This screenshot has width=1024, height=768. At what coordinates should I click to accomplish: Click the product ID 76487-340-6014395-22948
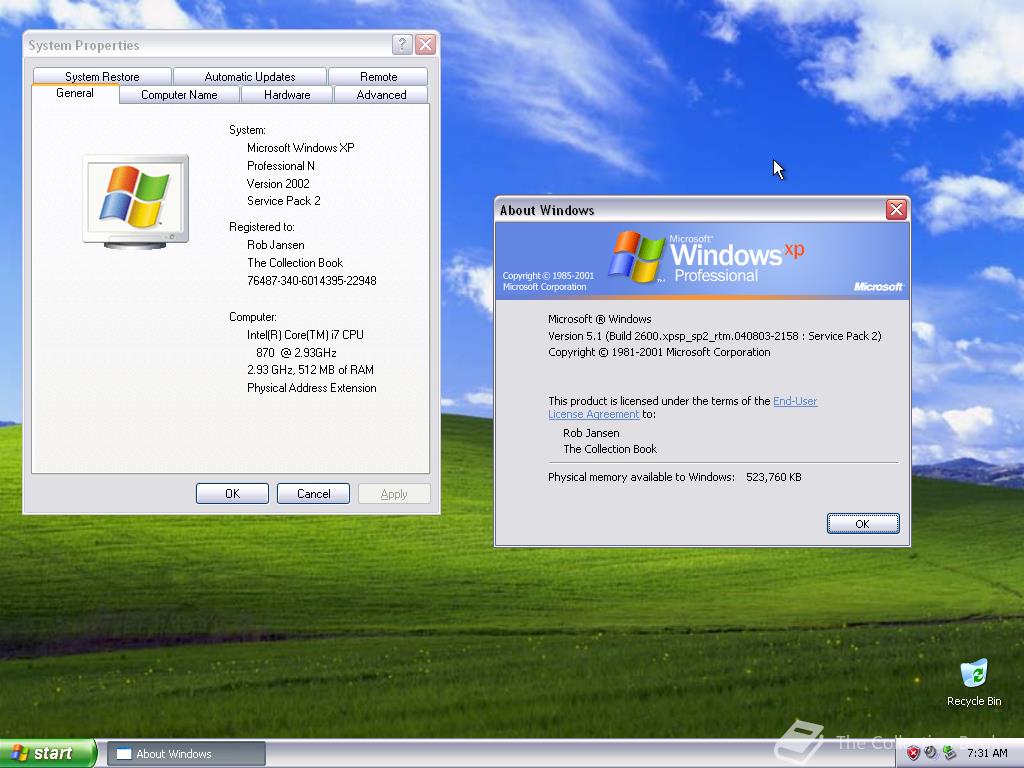click(x=312, y=281)
